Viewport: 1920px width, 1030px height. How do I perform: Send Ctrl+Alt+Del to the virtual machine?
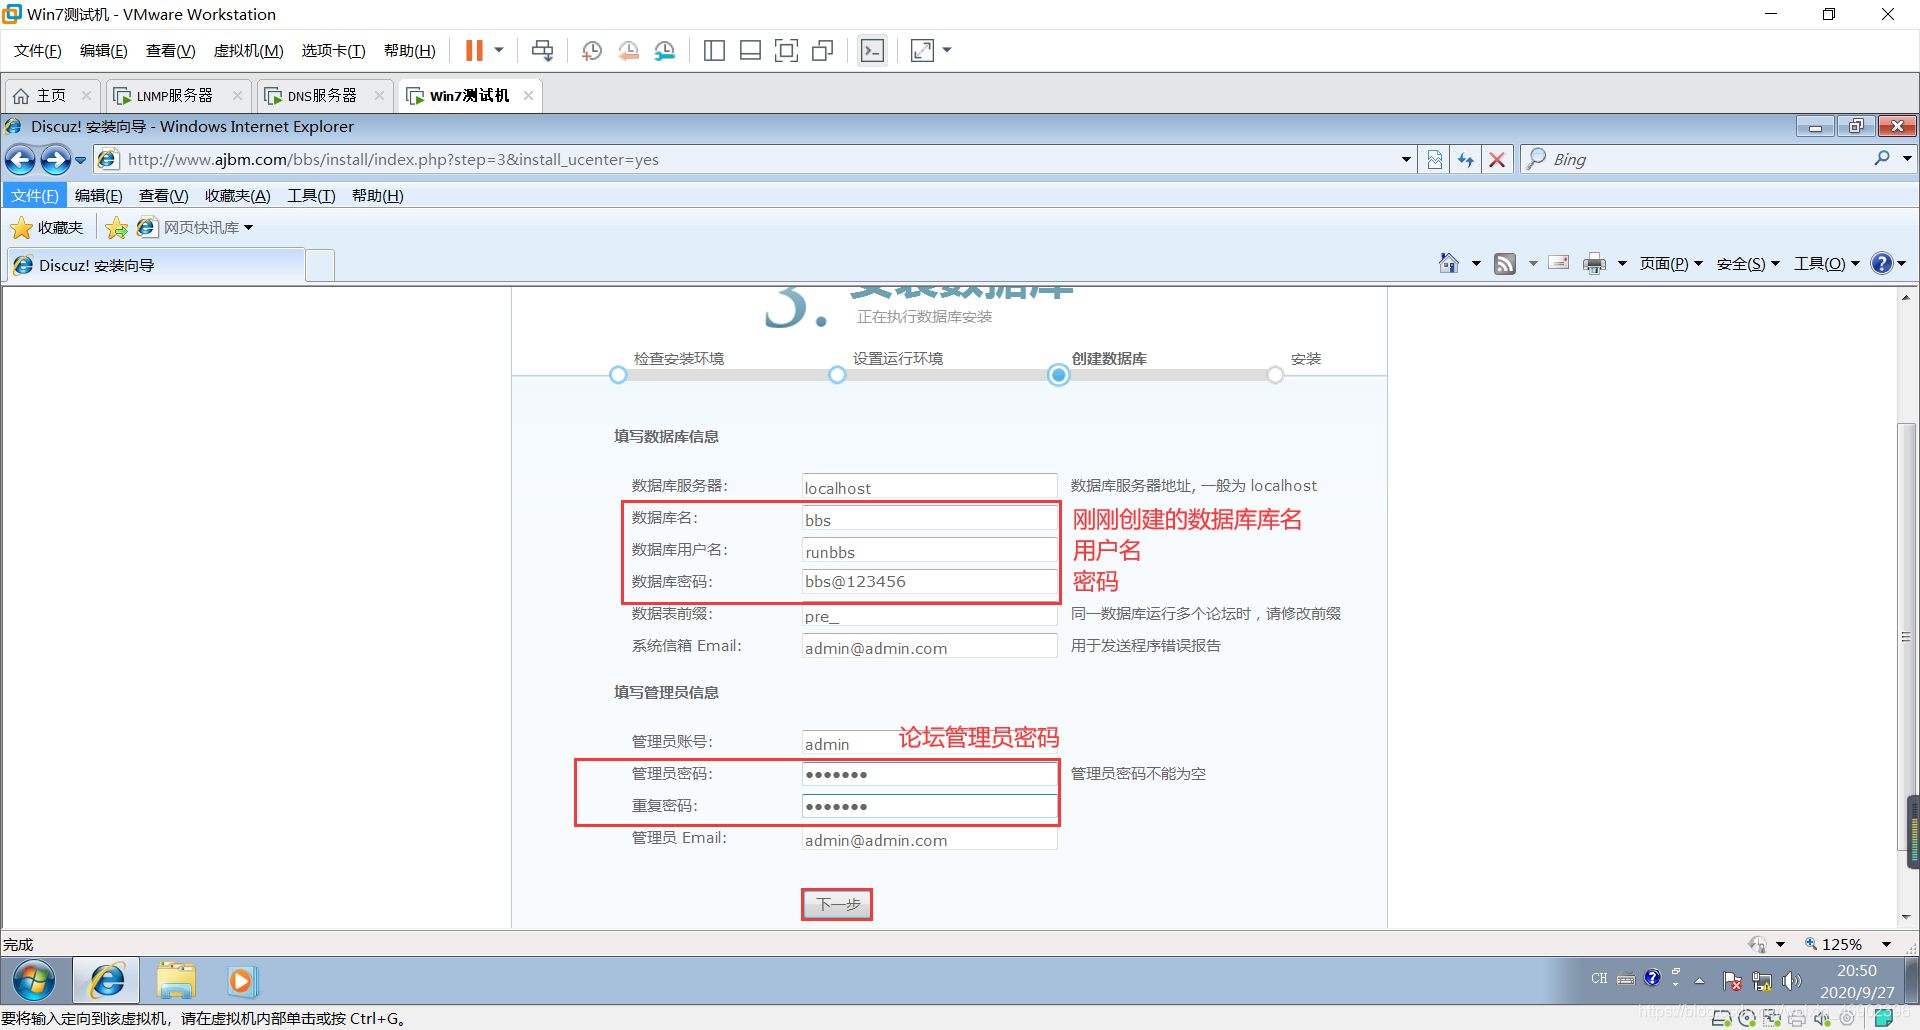542,50
